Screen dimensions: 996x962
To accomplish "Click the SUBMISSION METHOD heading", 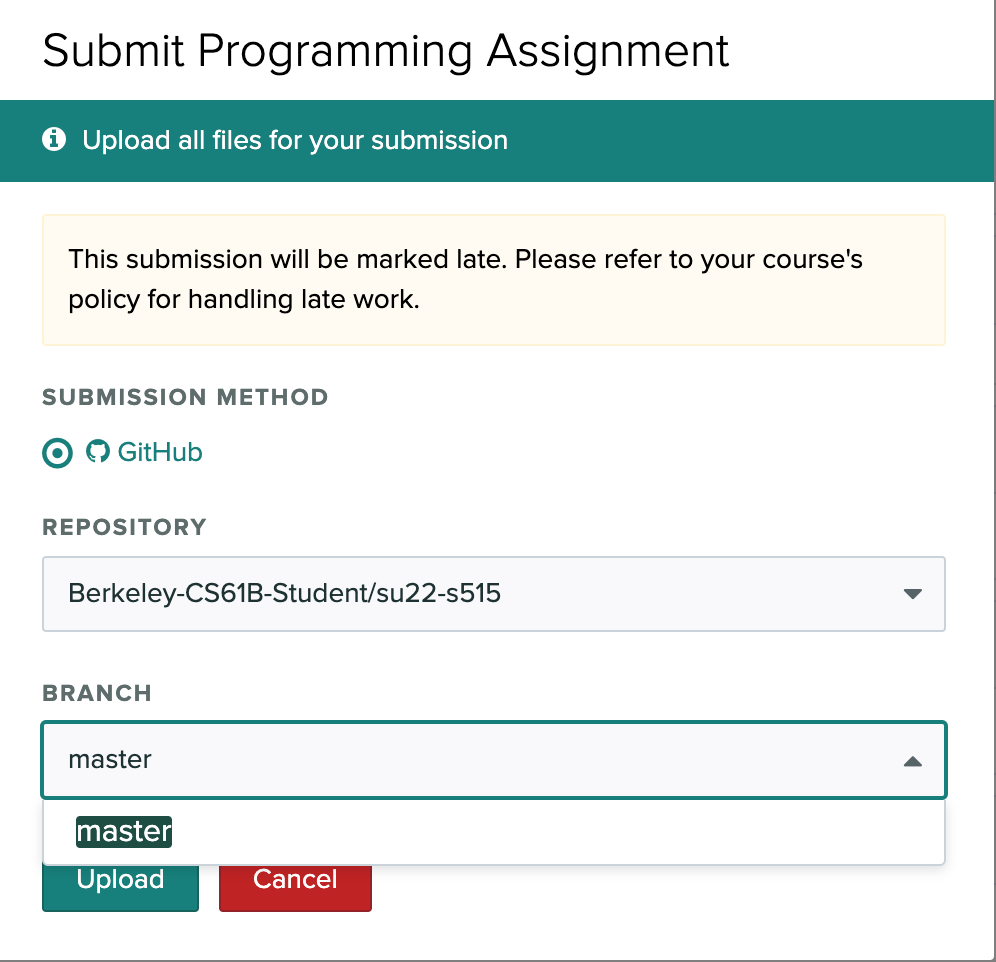I will [x=185, y=397].
